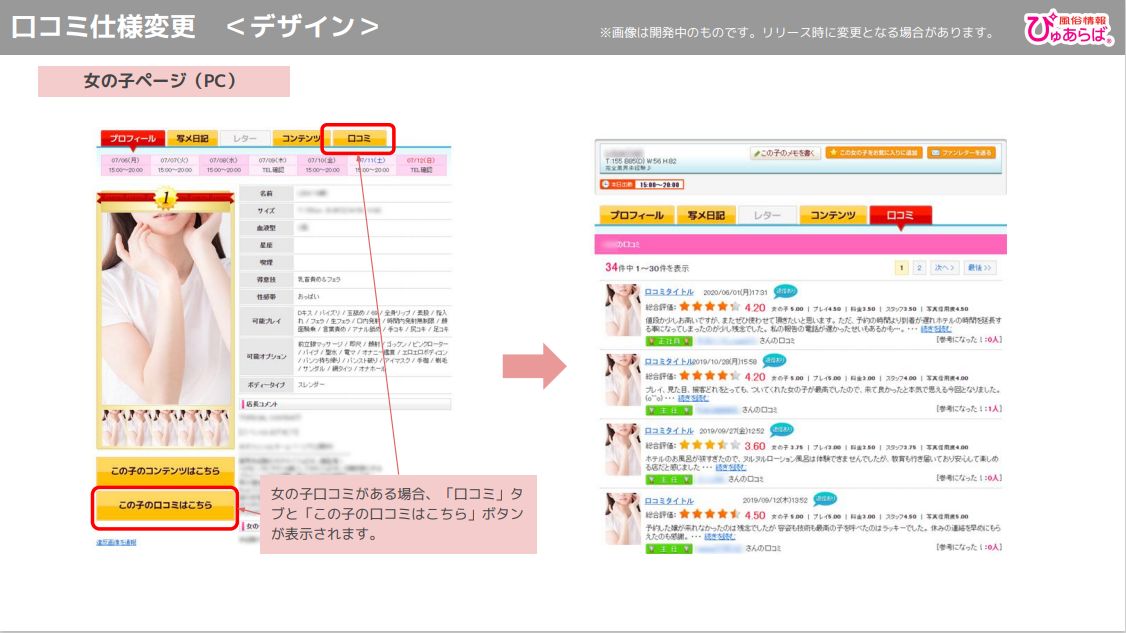Click the add-to-favorites star button
The height and width of the screenshot is (633, 1126).
pyautogui.click(x=873, y=153)
